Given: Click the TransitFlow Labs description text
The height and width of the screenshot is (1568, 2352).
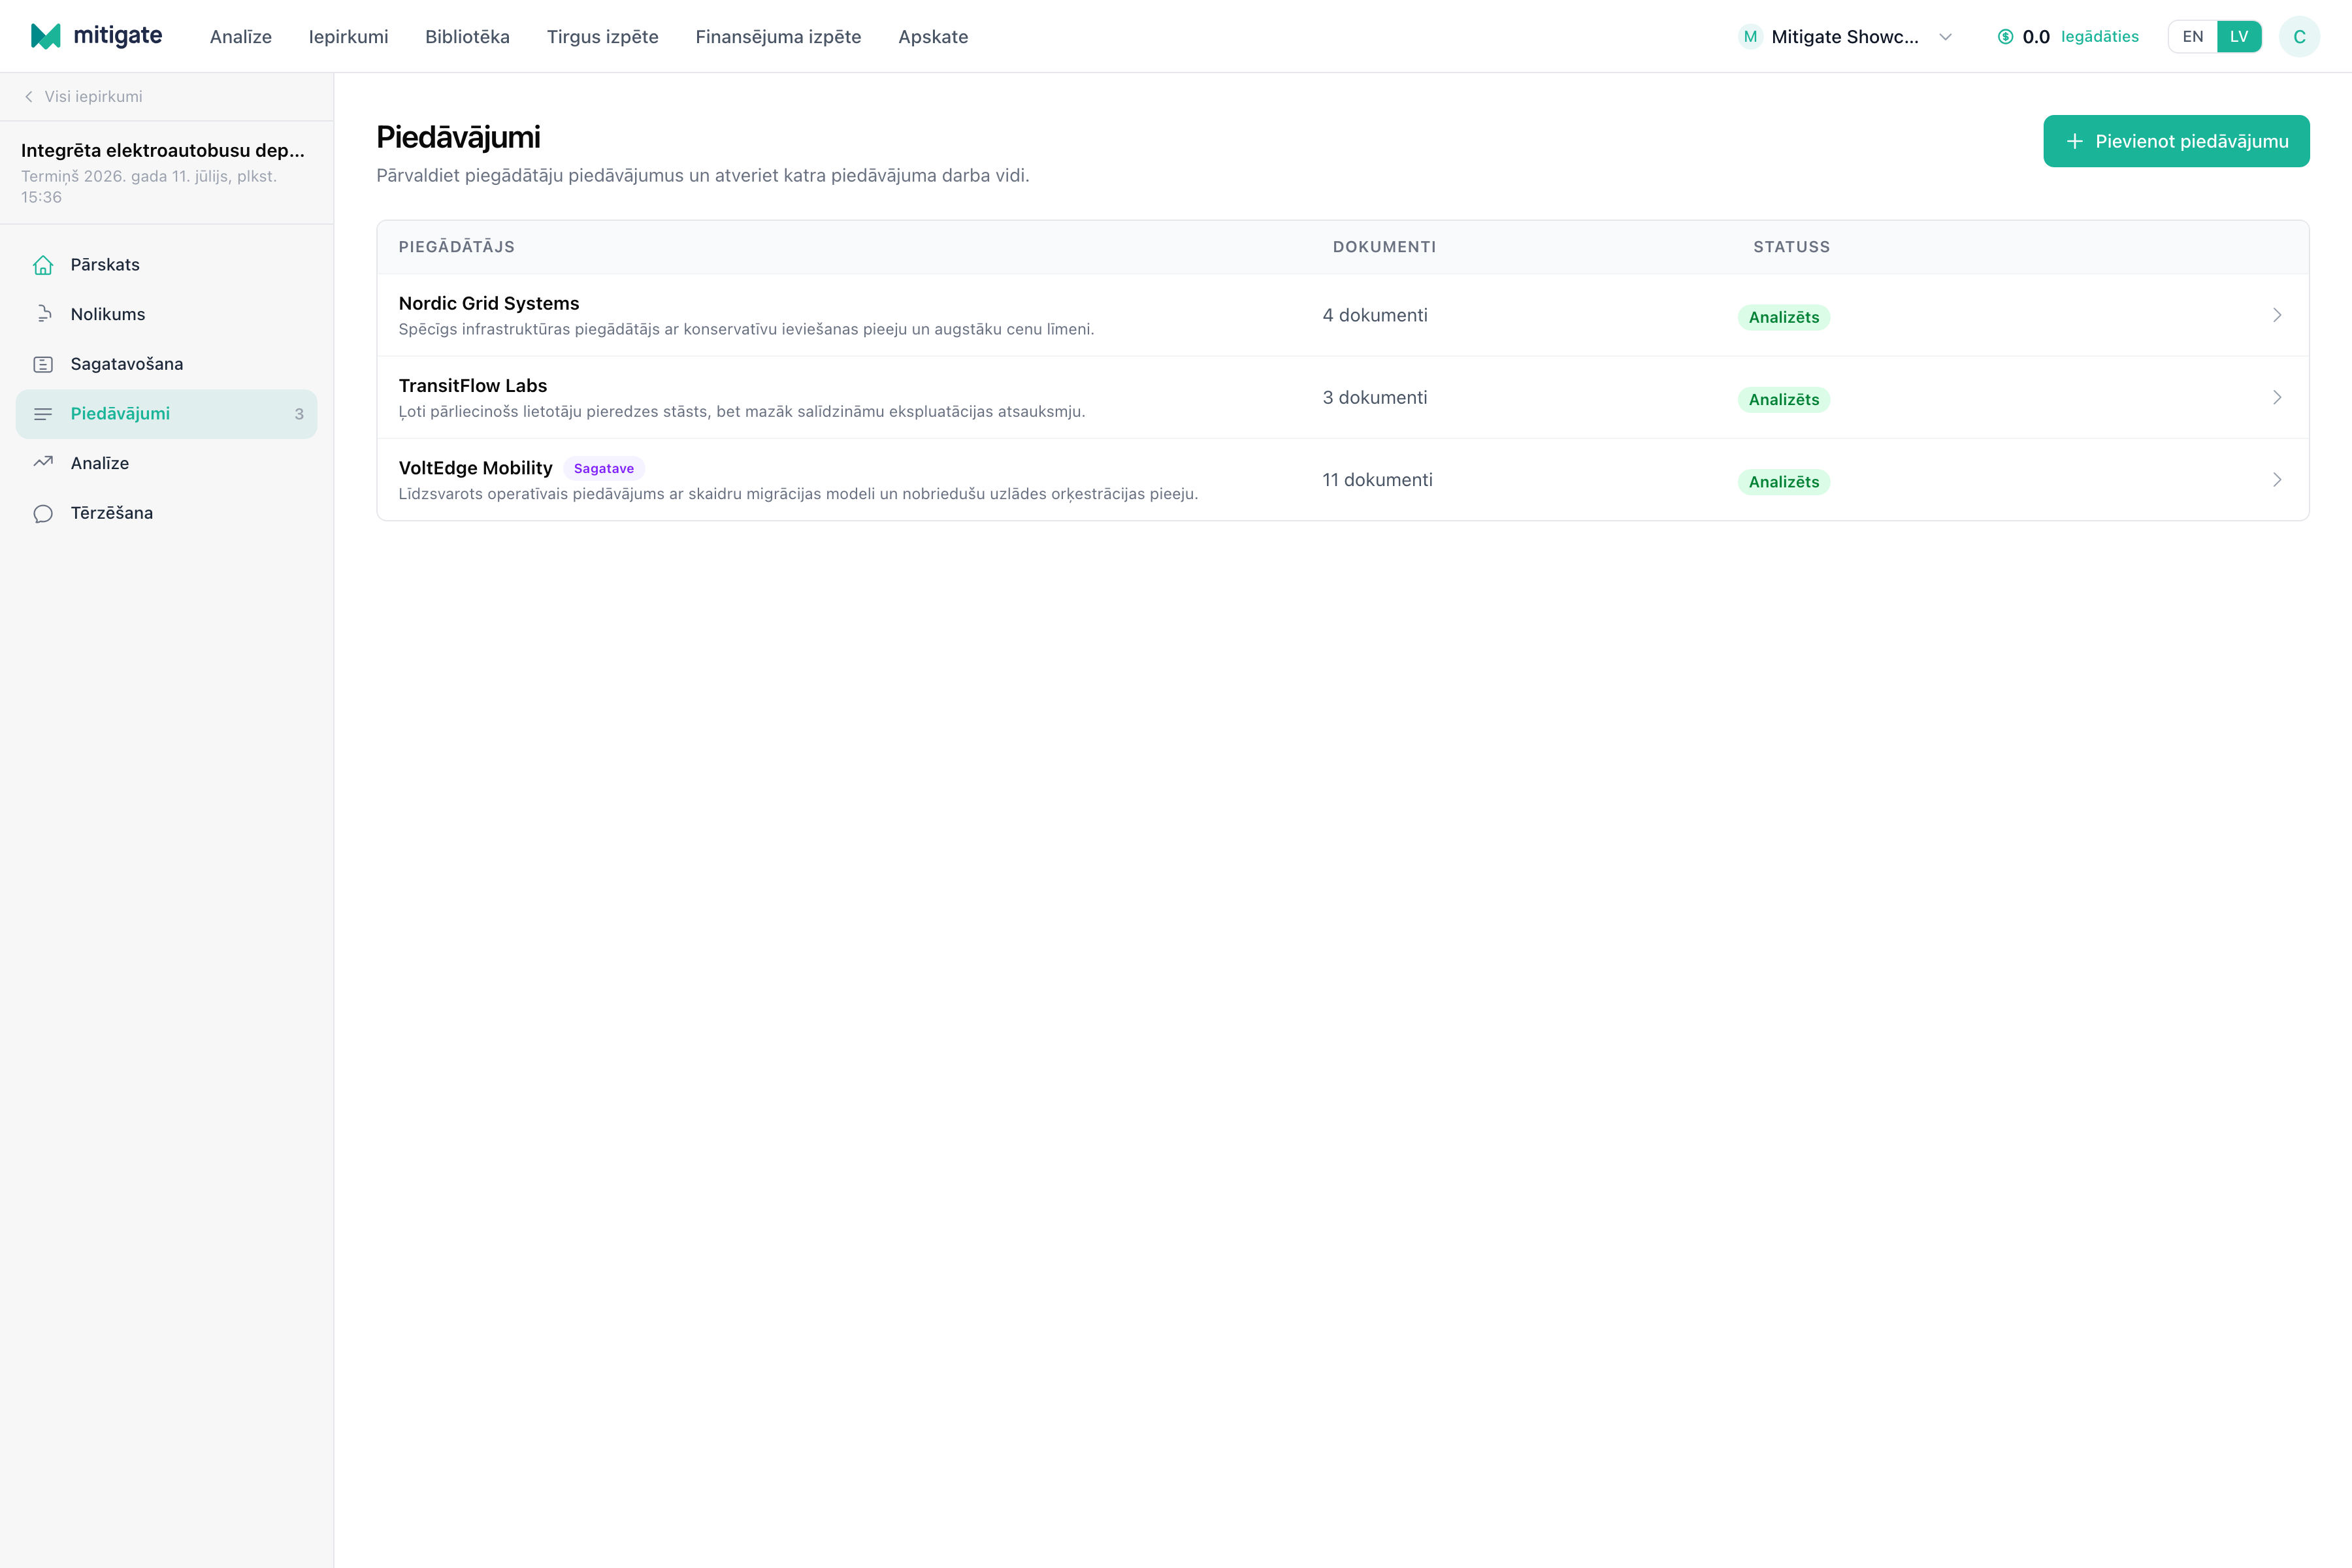Looking at the screenshot, I should [742, 411].
